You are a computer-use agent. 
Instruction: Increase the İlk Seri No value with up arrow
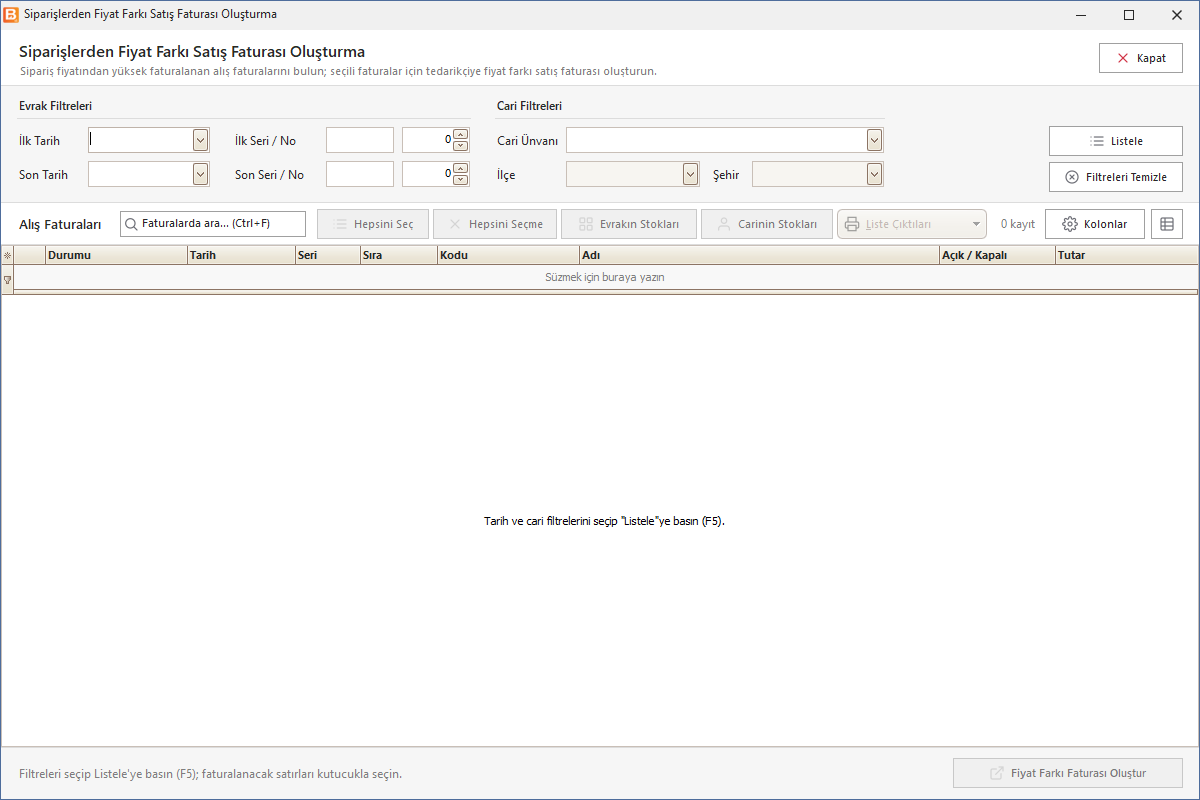pos(461,135)
